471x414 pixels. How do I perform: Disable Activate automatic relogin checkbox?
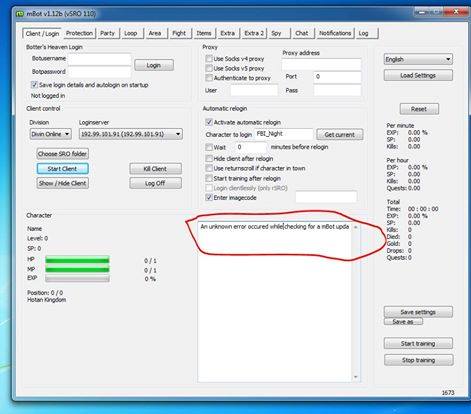(x=209, y=122)
